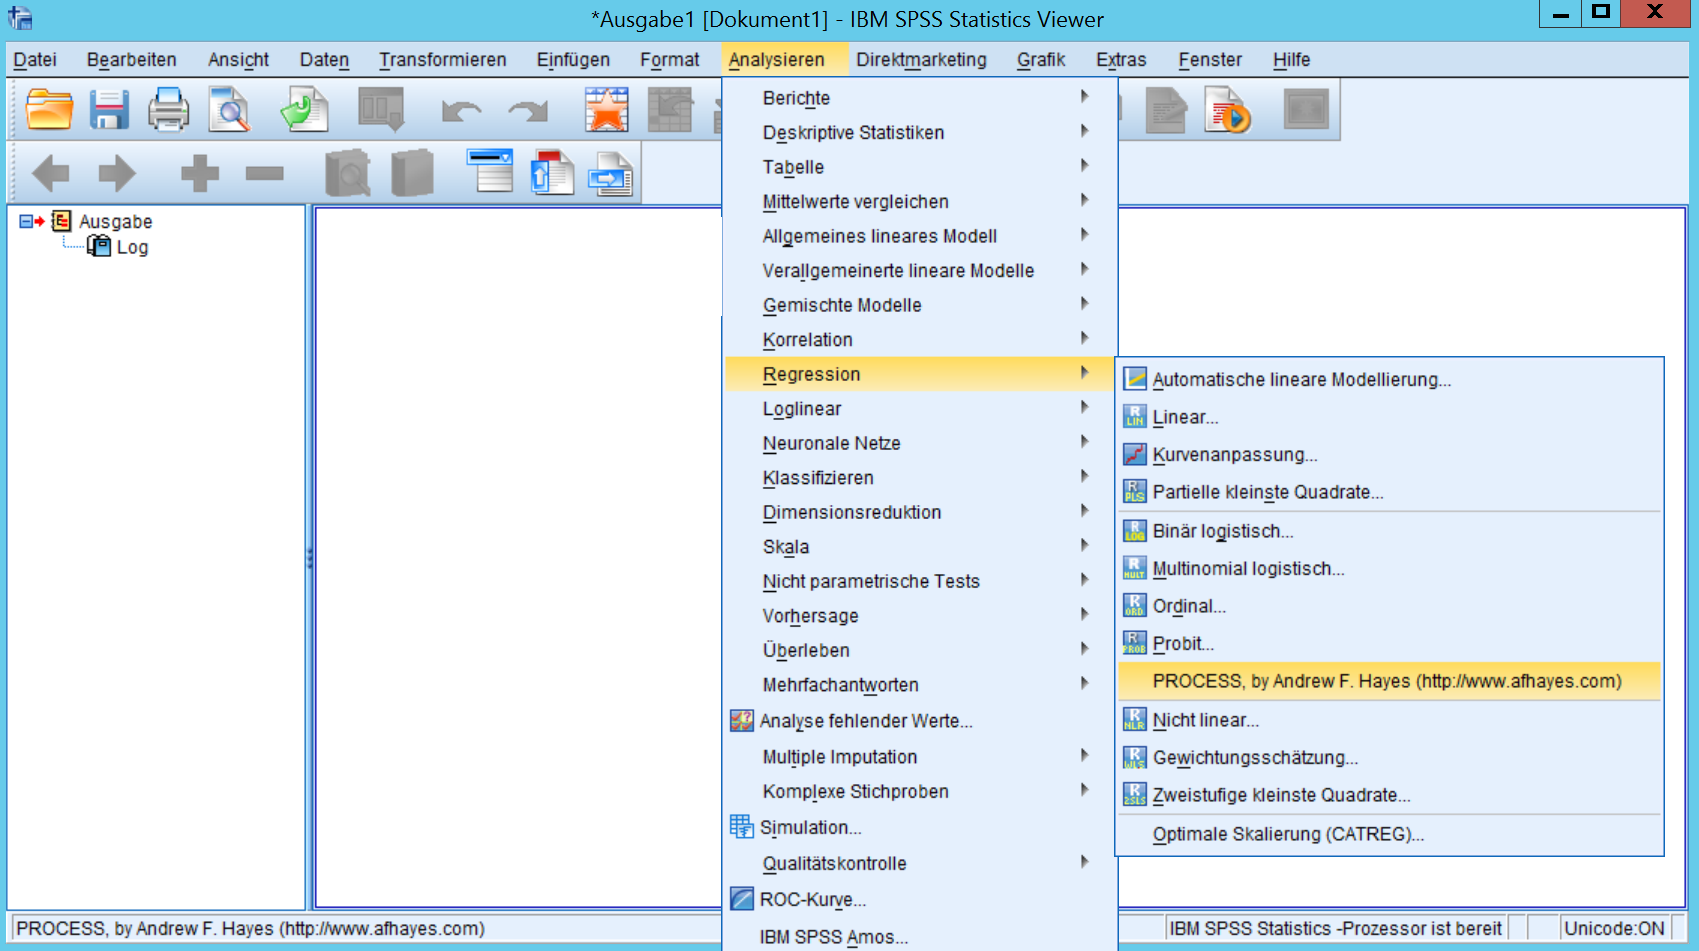Choose Linear... regression option

(1389, 417)
